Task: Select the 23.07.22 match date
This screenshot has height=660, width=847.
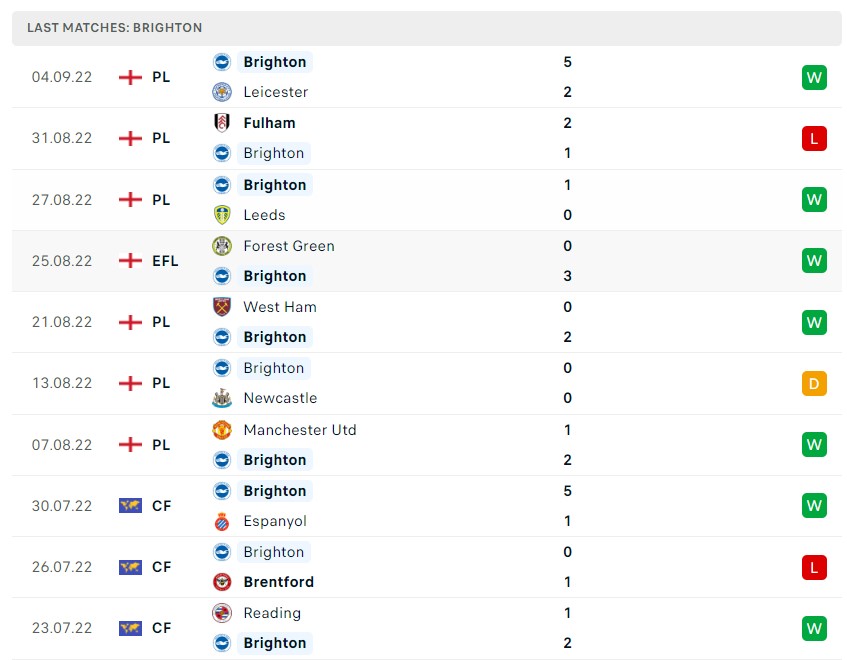Action: pos(62,628)
